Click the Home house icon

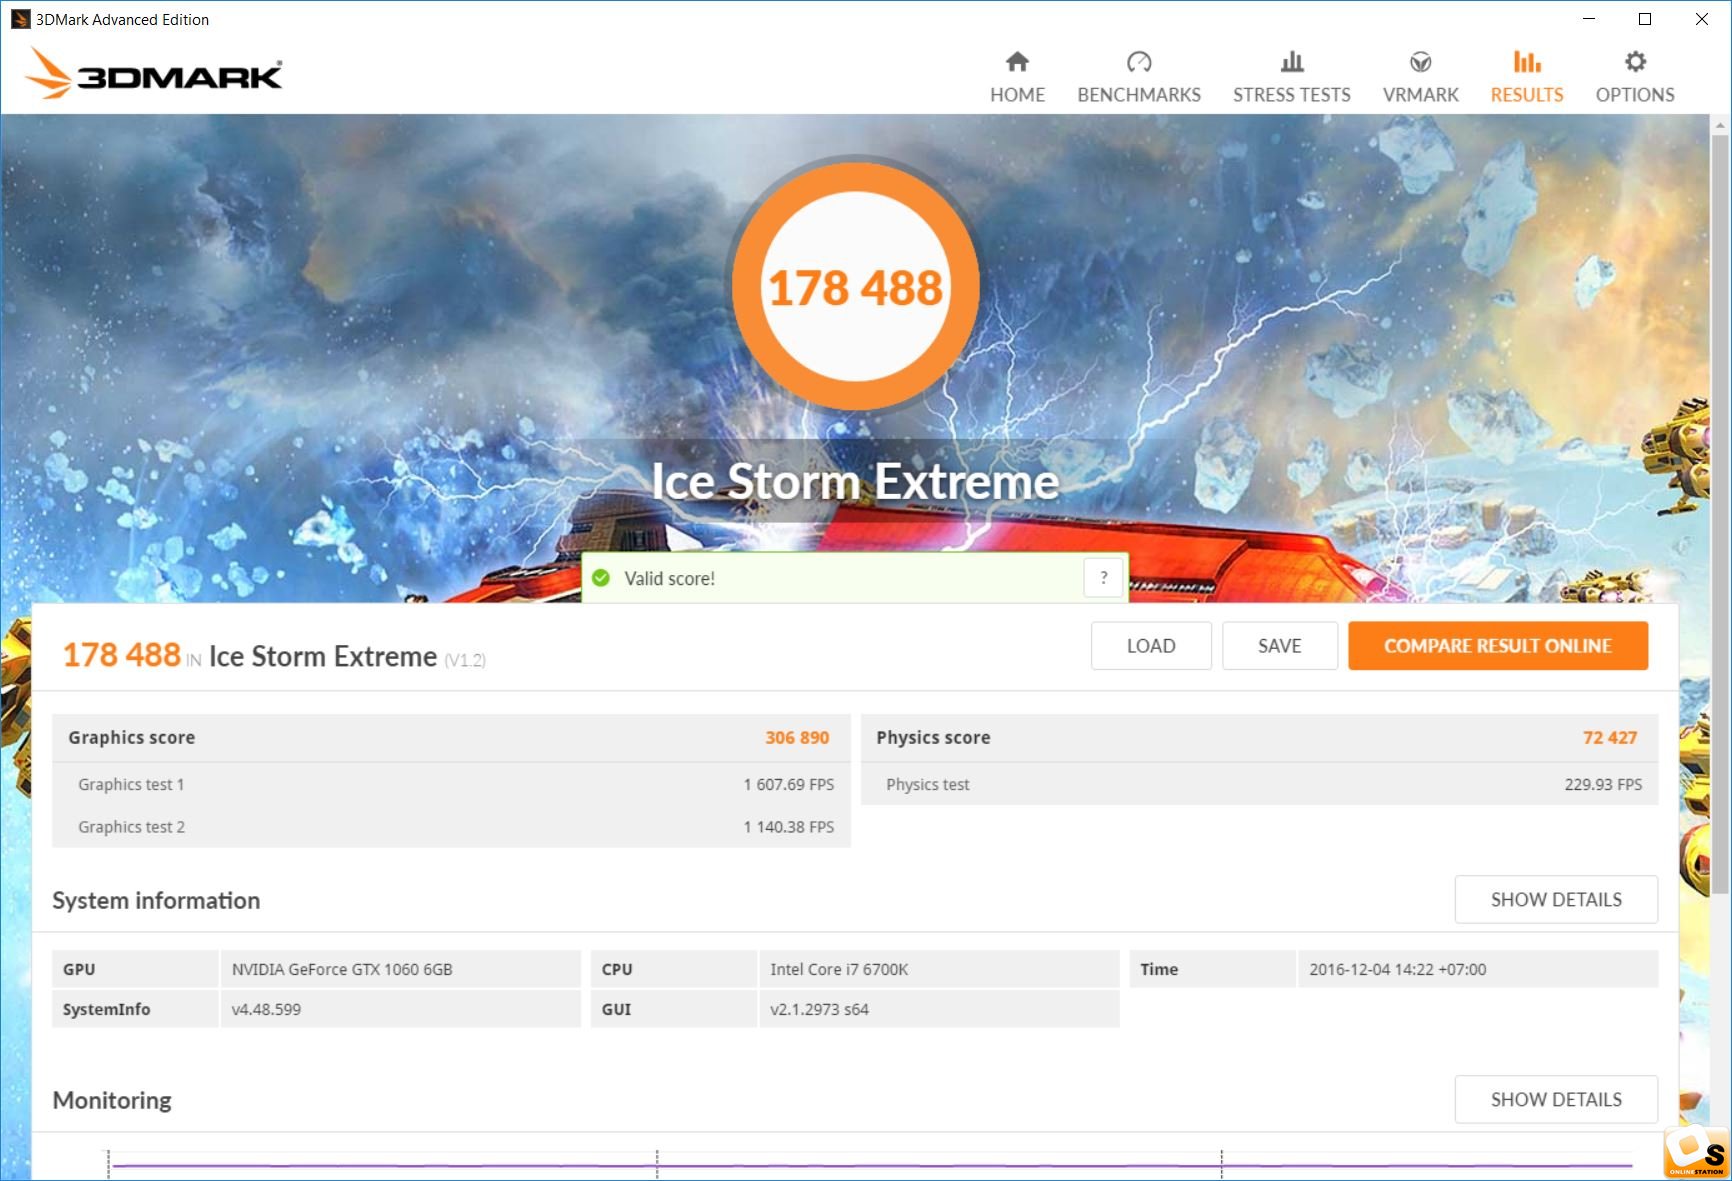pos(1017,62)
